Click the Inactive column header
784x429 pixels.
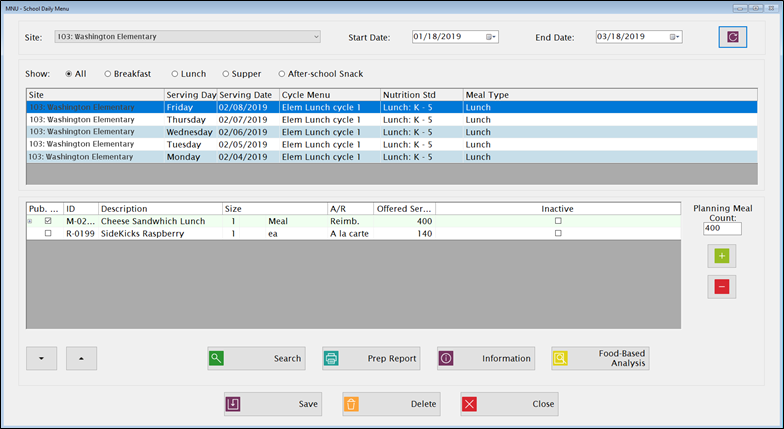pos(558,208)
